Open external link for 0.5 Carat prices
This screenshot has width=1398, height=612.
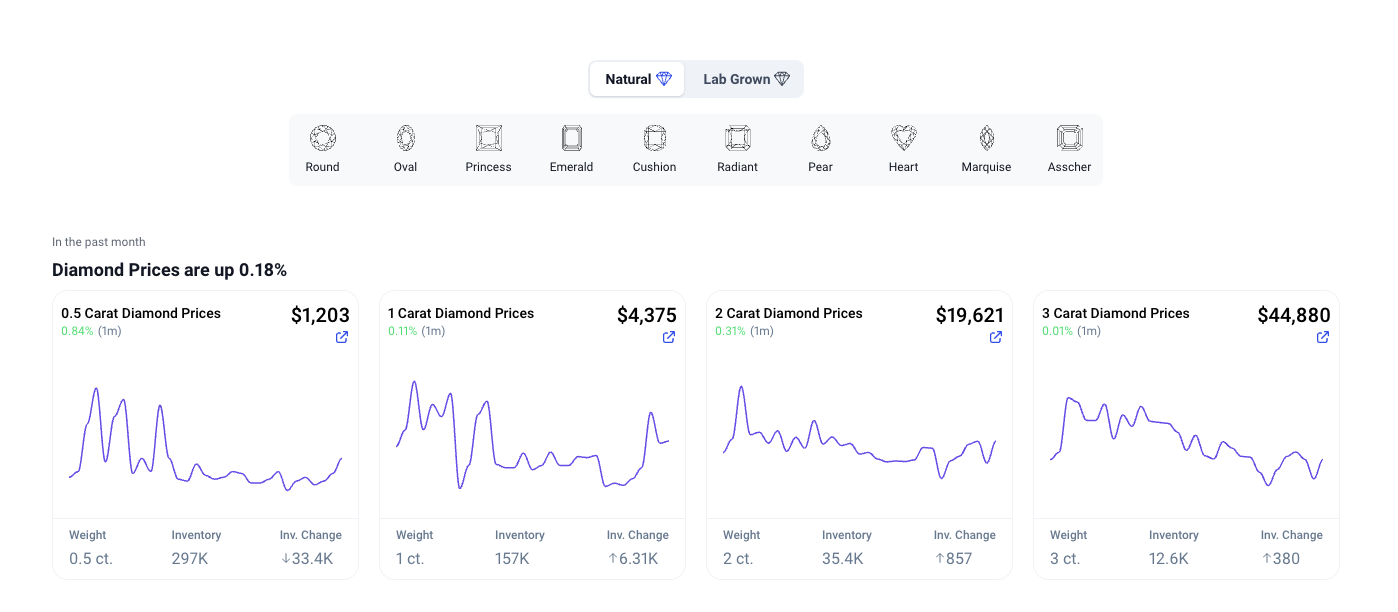click(x=342, y=337)
